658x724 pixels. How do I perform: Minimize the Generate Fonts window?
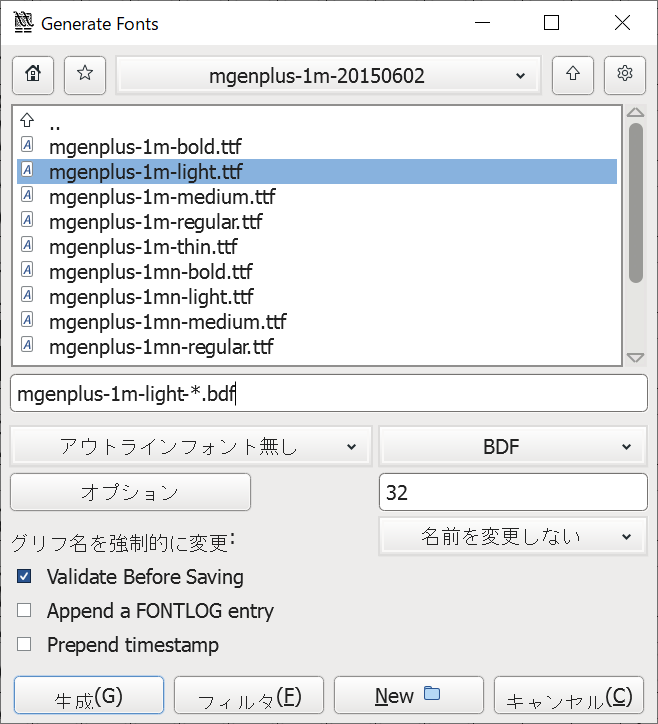tap(482, 23)
